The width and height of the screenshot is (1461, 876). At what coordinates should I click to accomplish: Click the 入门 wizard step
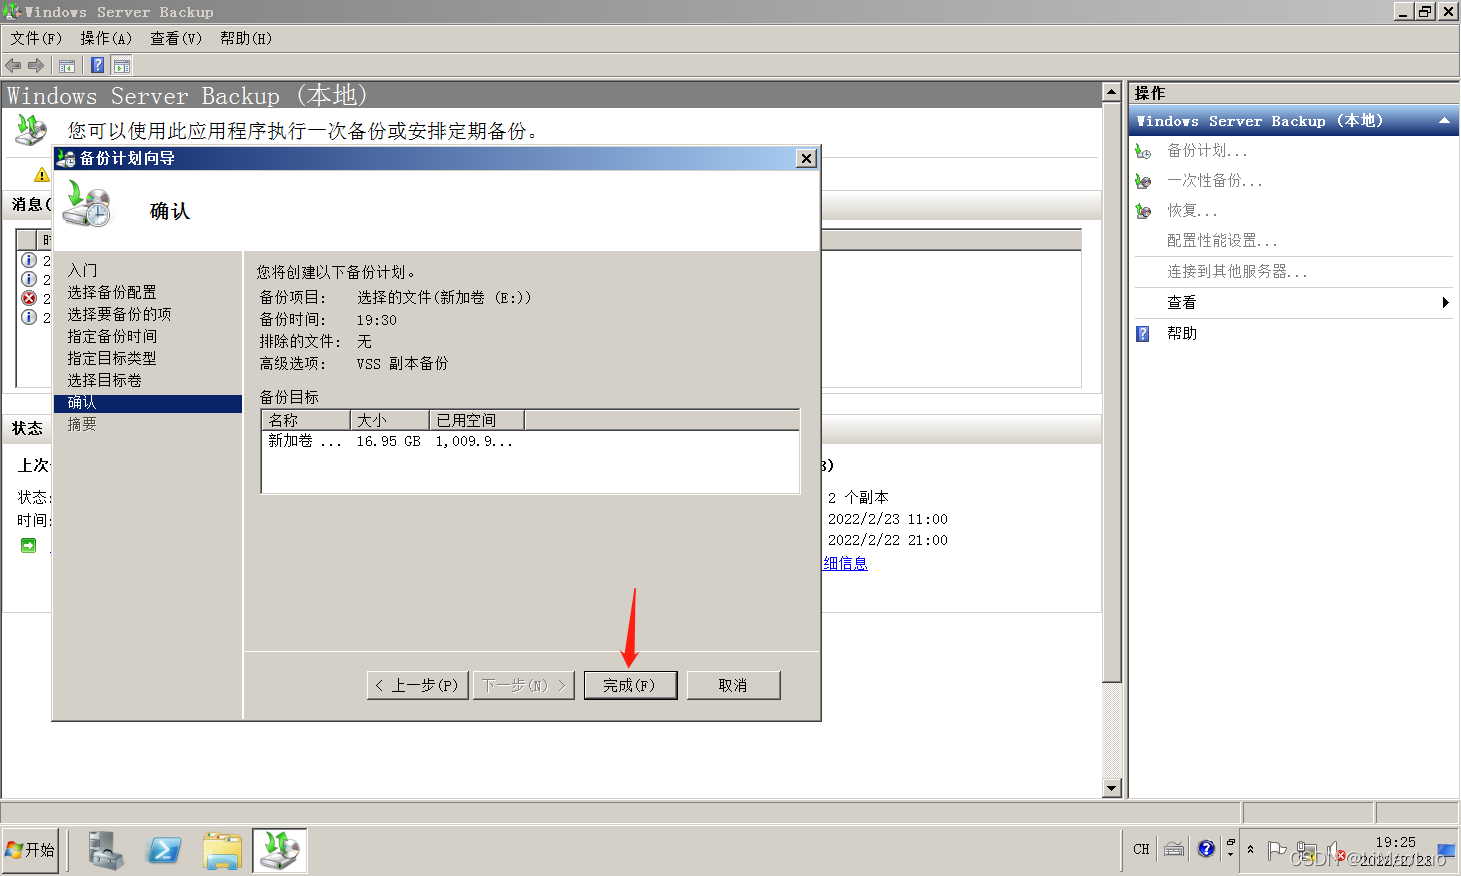point(83,270)
